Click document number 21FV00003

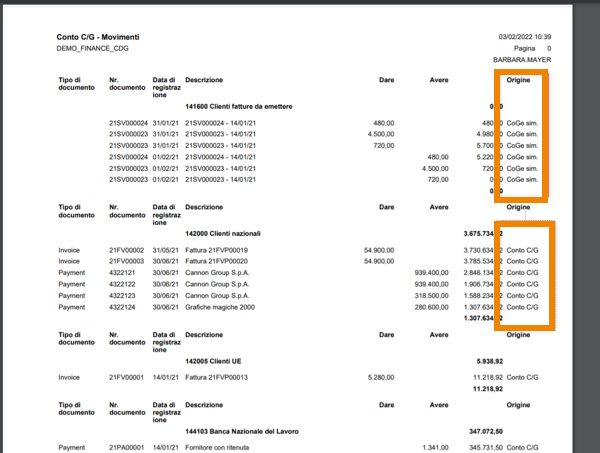coord(127,261)
